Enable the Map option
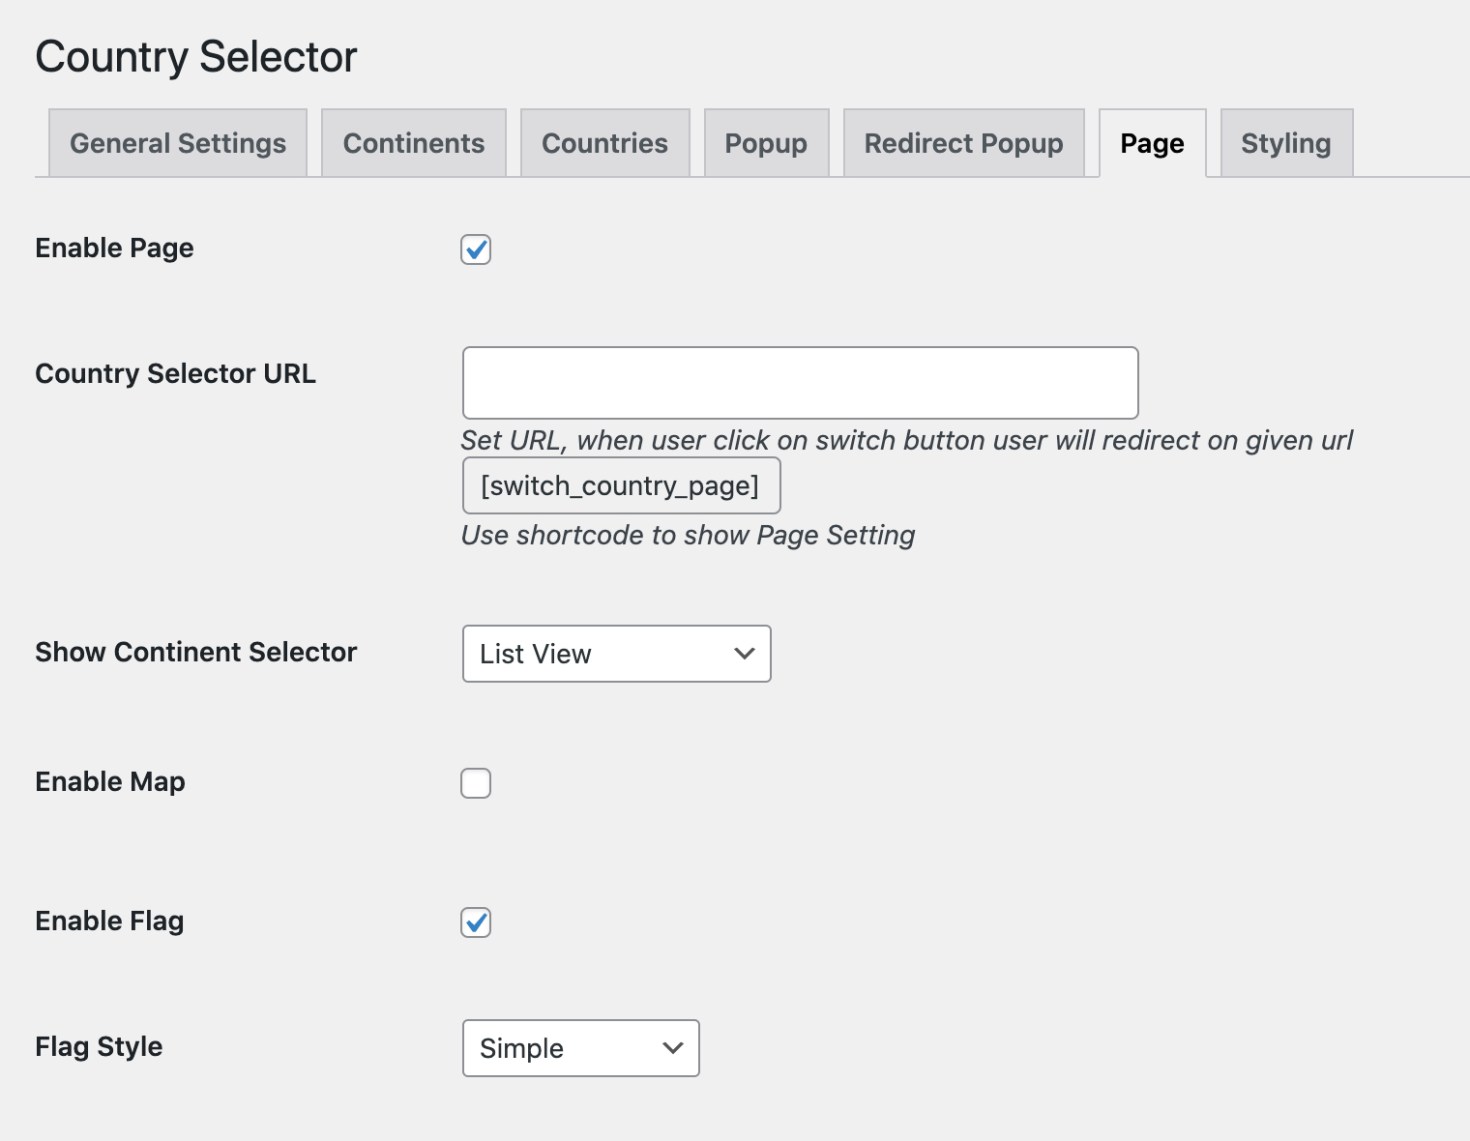The height and width of the screenshot is (1141, 1470). click(476, 784)
